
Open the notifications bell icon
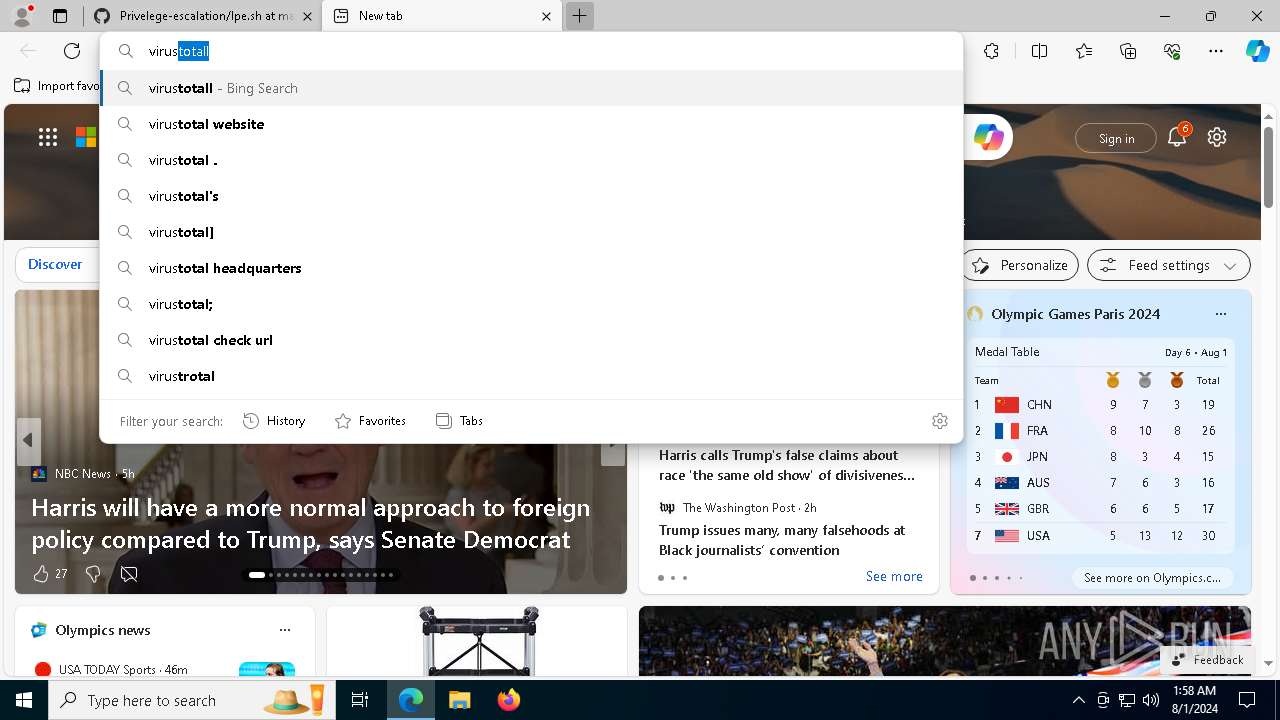click(x=1176, y=138)
